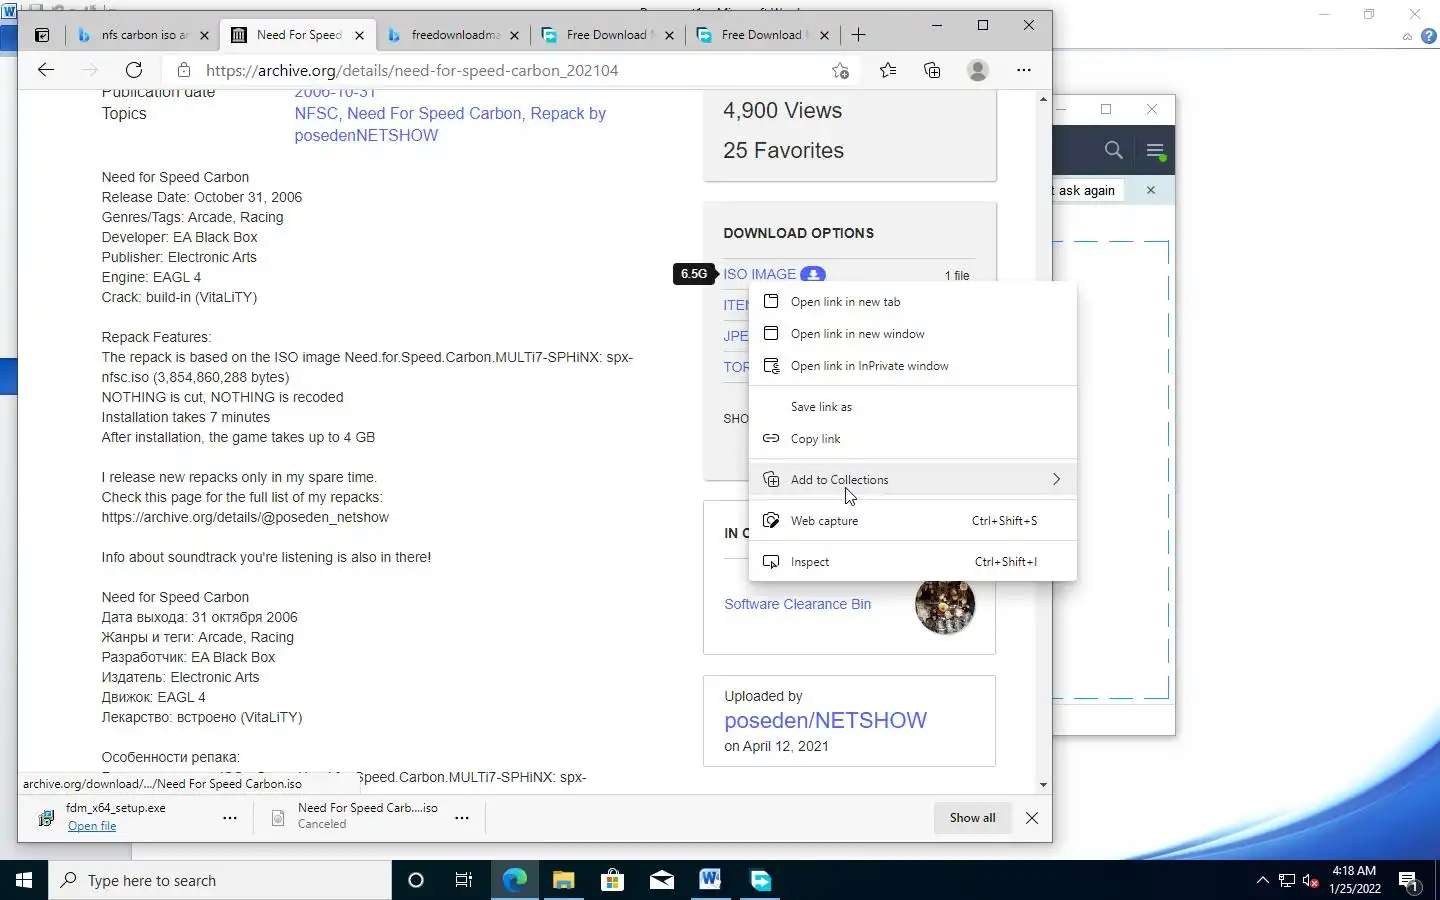Open Cortana circle in taskbar

point(416,880)
